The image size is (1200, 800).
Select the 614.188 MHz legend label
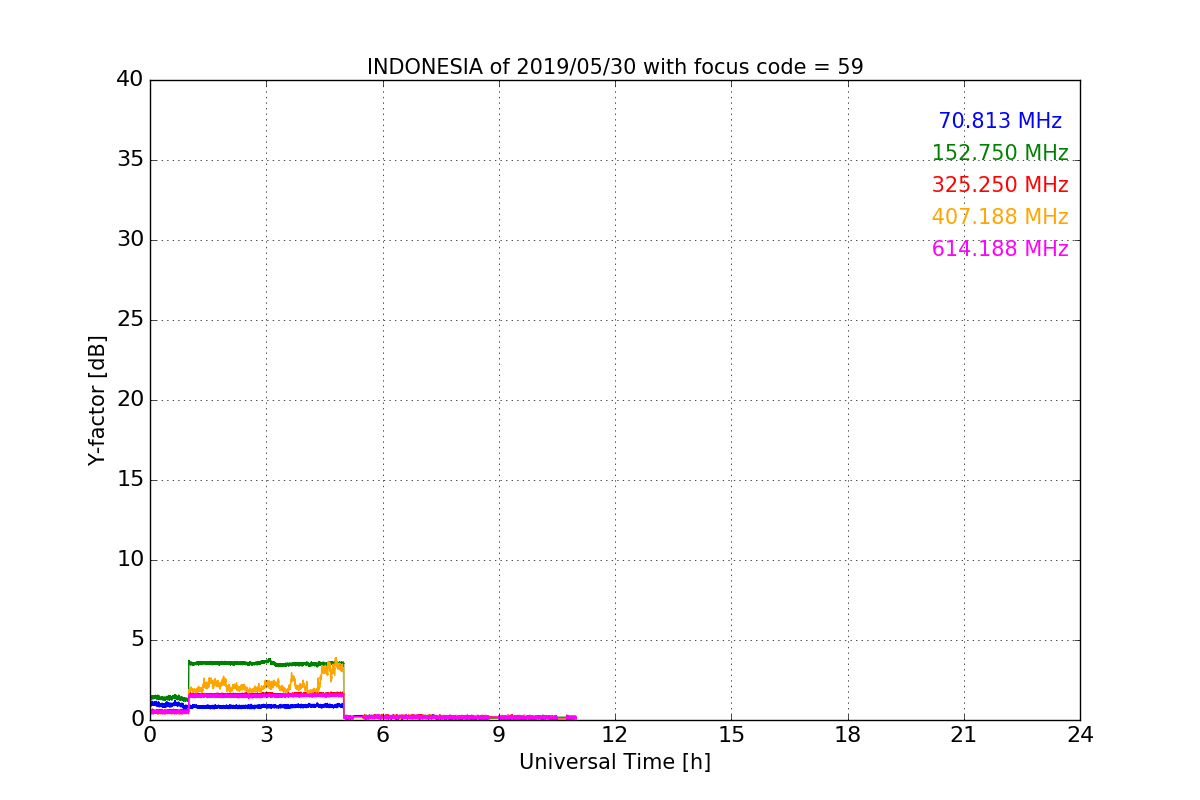1000,249
